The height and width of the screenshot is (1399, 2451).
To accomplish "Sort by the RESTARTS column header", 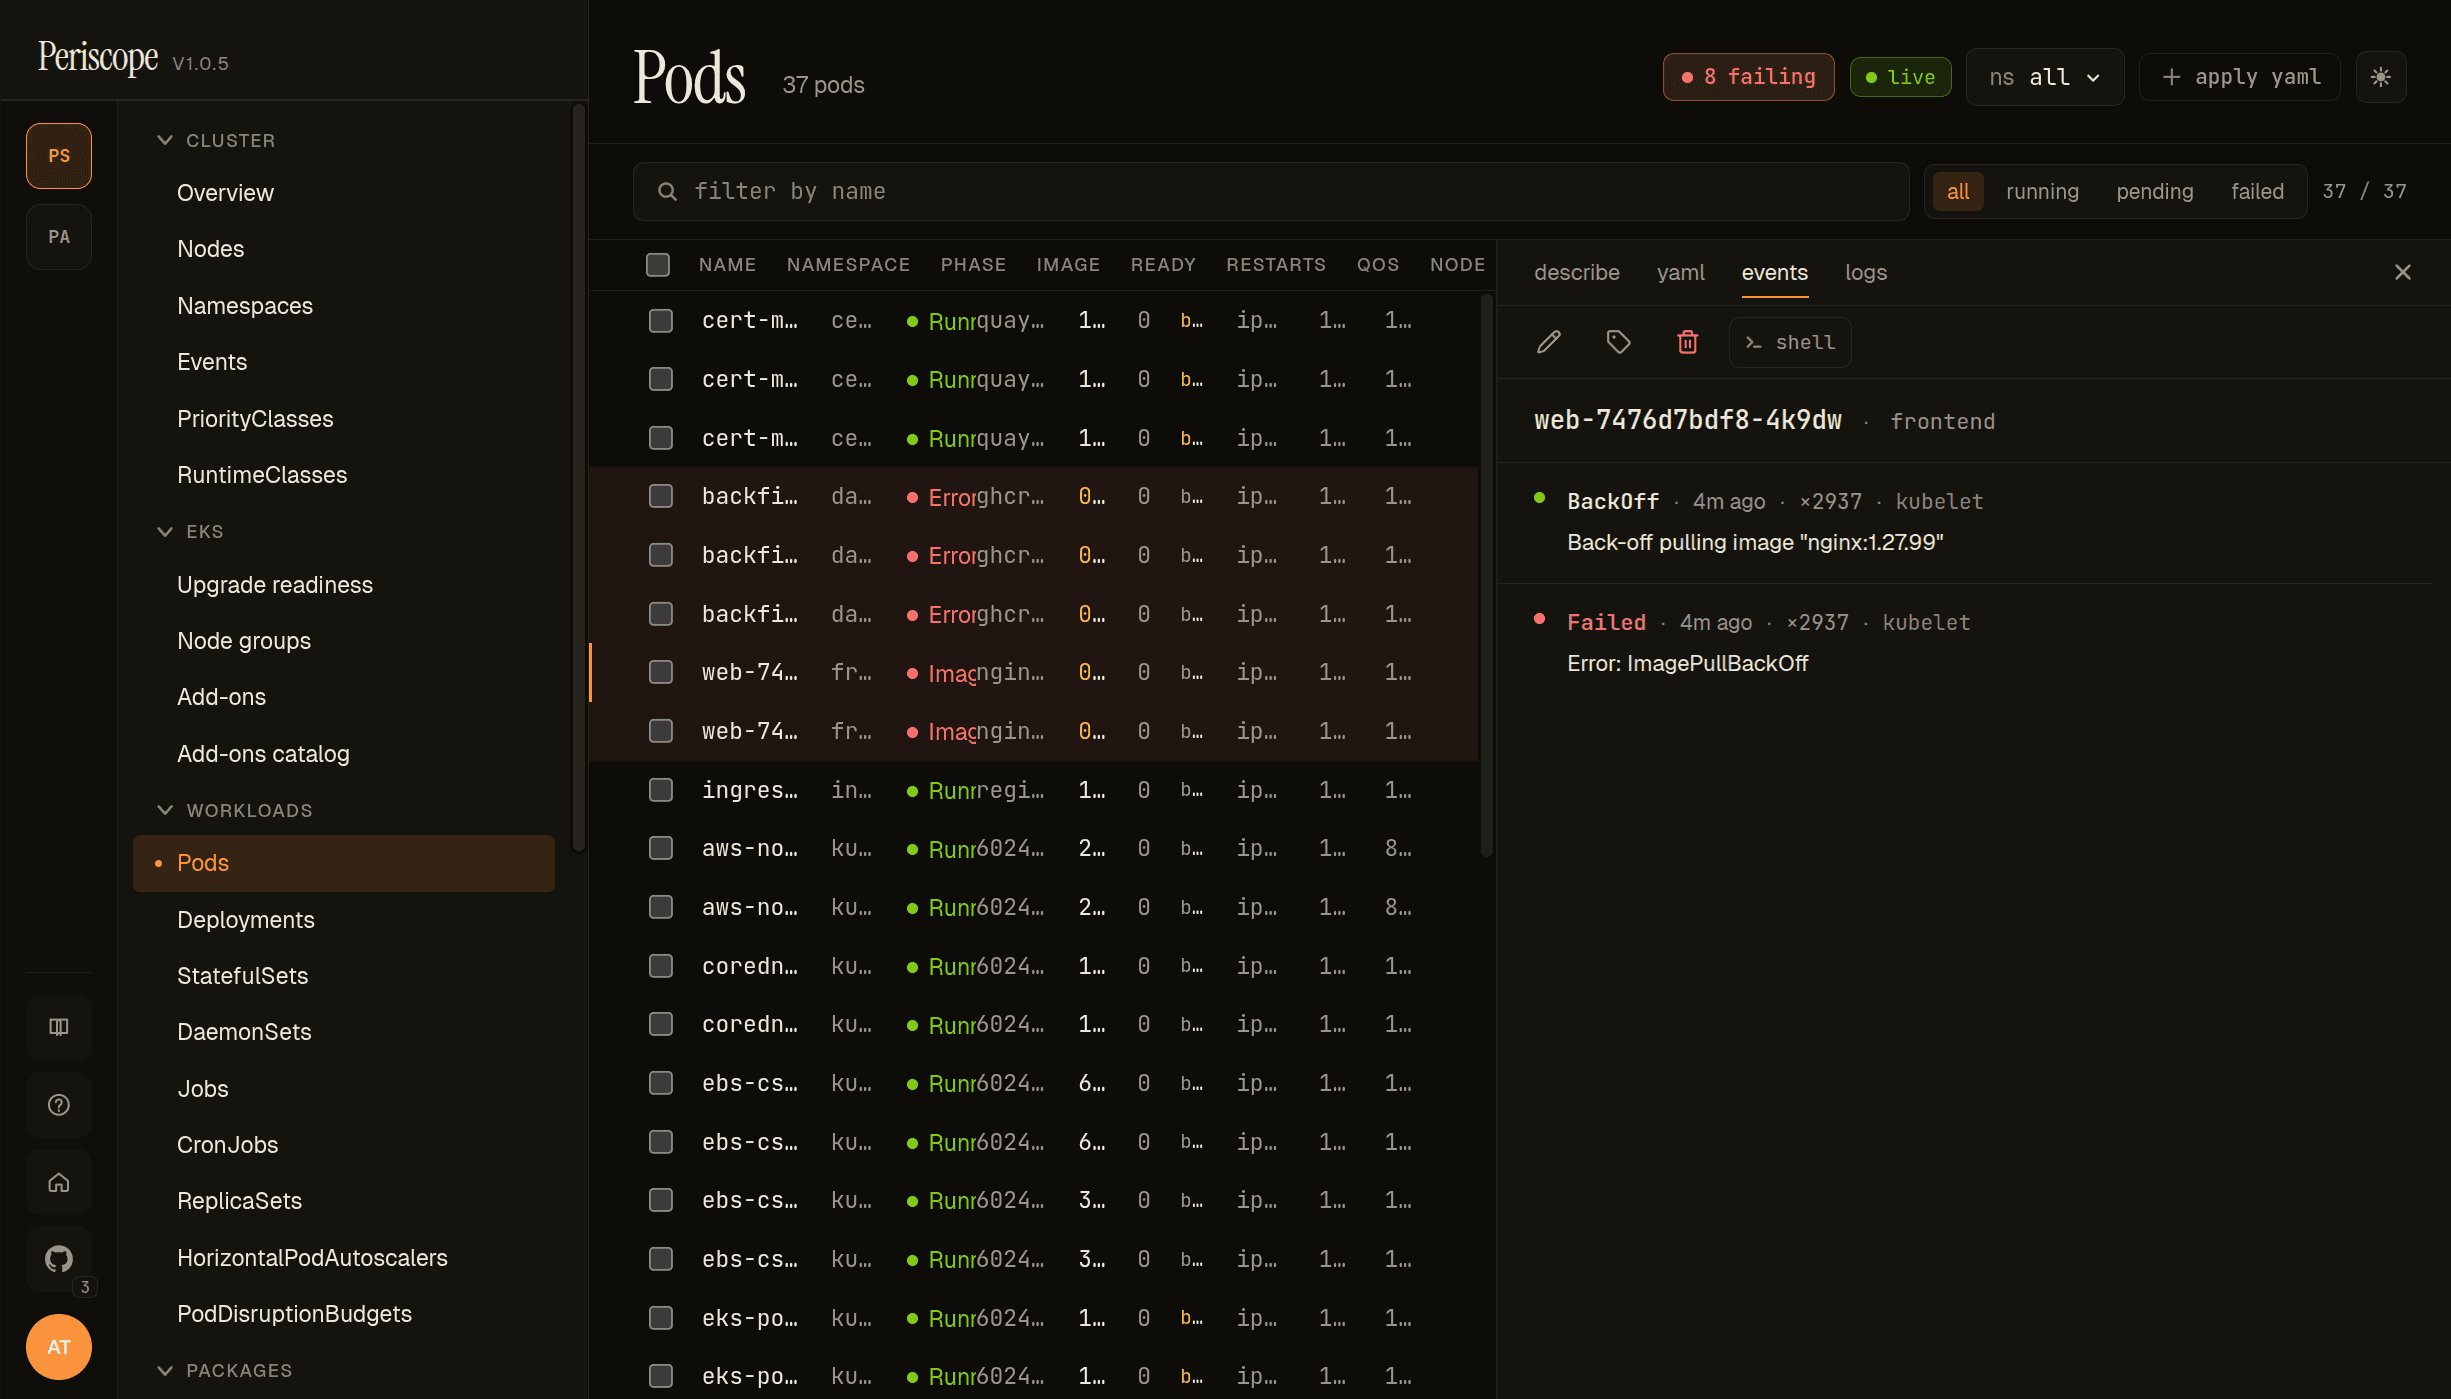I will (x=1276, y=265).
